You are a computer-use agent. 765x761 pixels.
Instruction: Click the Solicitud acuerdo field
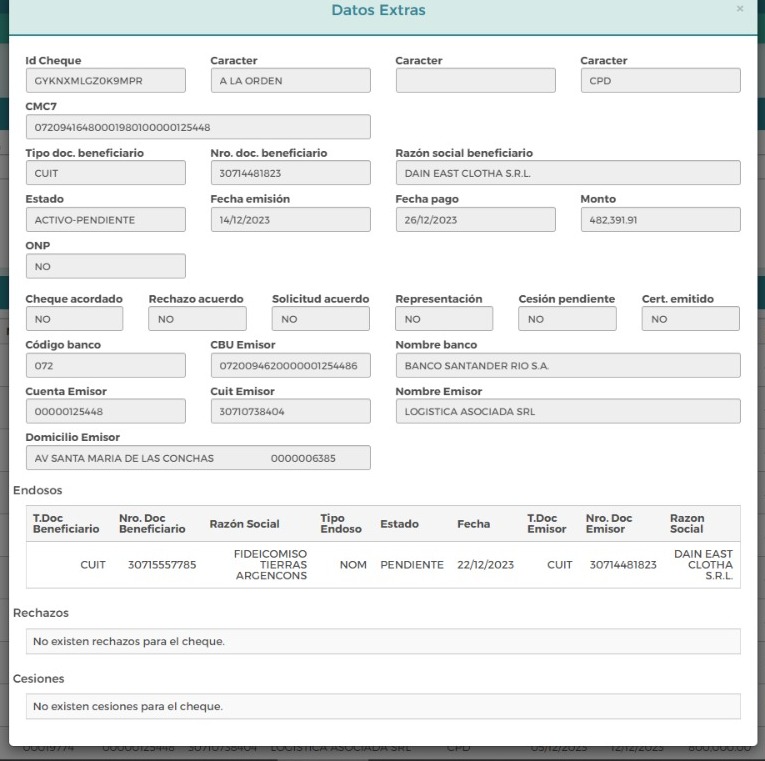coord(321,319)
